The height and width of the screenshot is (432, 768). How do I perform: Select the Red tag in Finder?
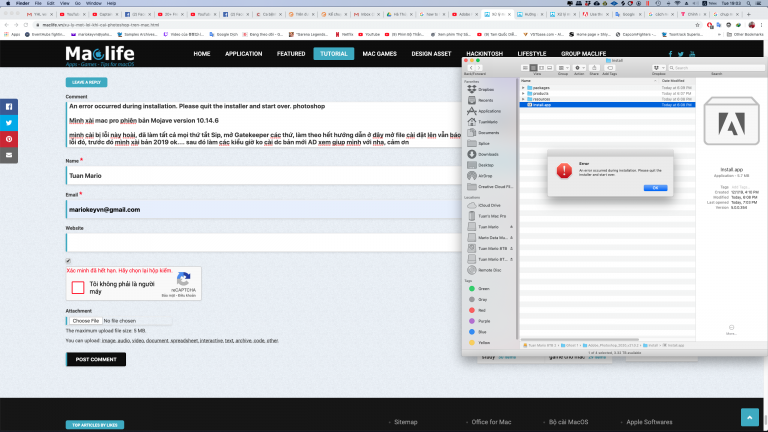tap(478, 310)
